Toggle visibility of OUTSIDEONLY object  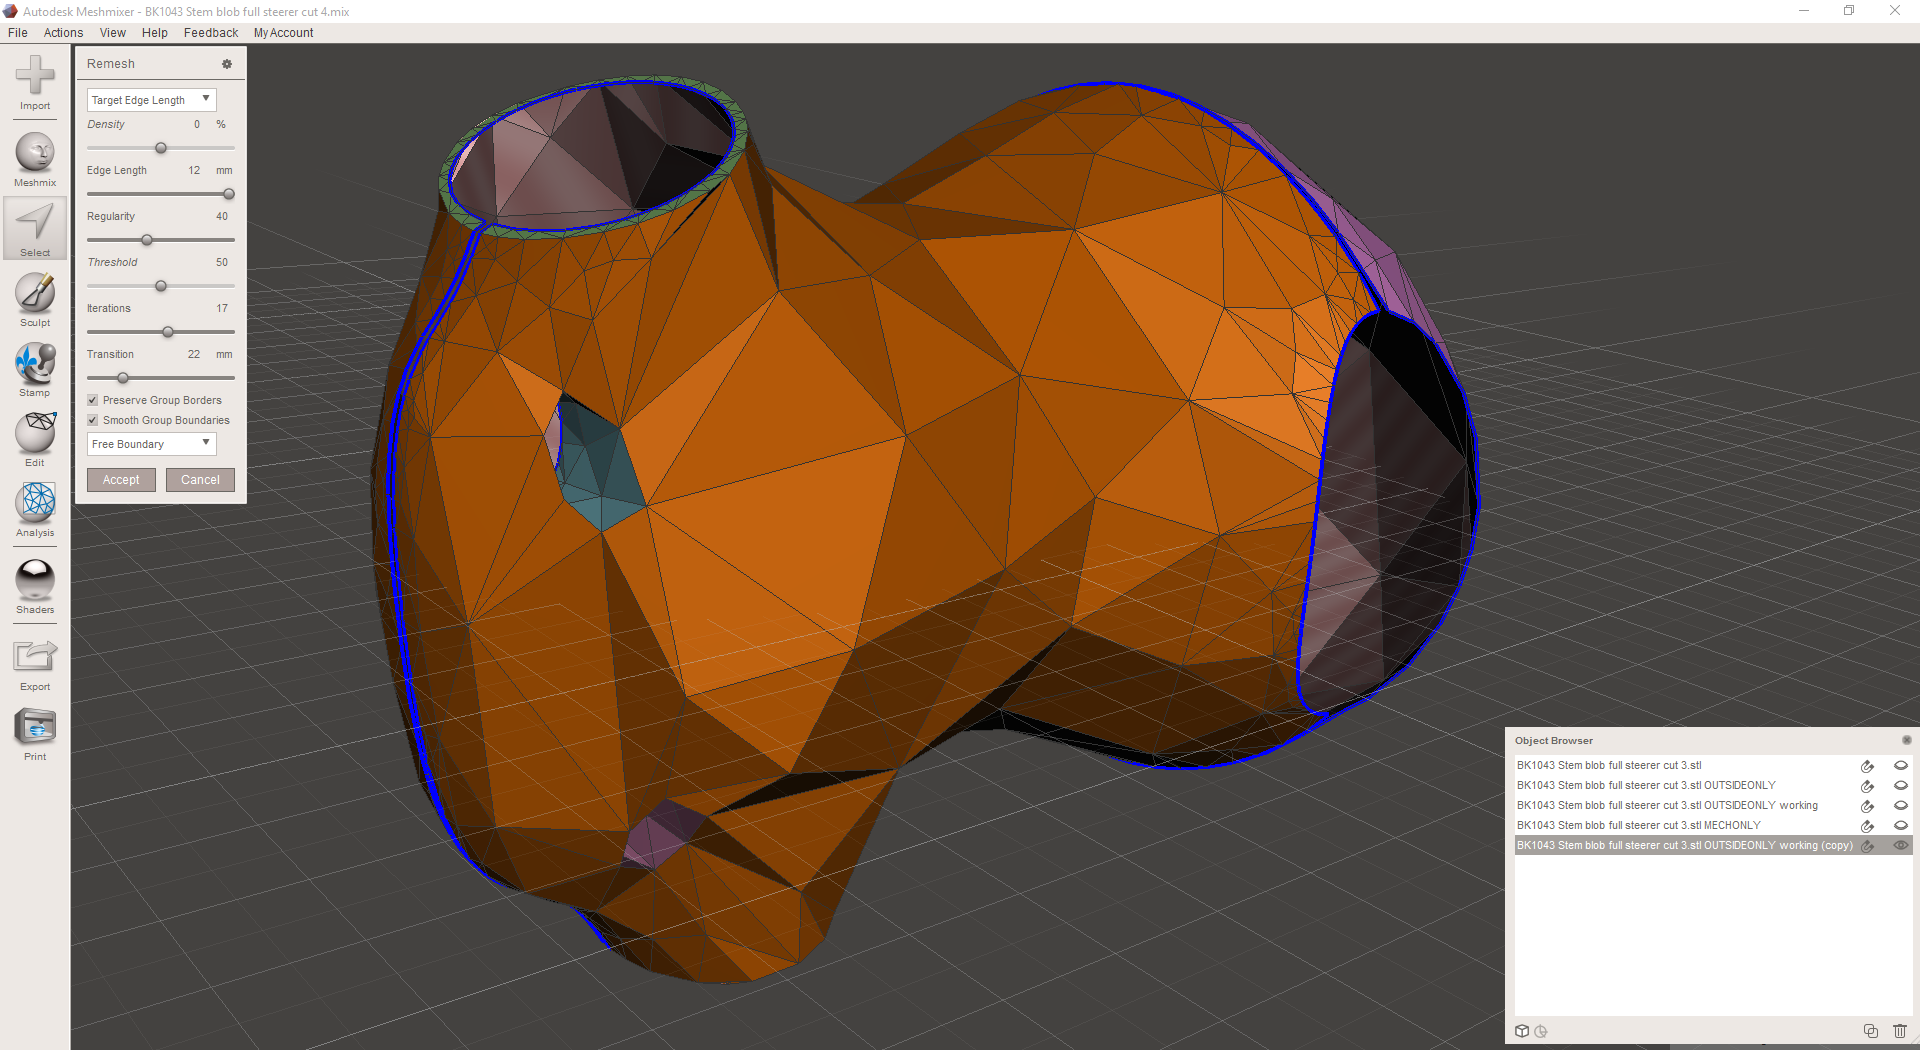(x=1901, y=785)
